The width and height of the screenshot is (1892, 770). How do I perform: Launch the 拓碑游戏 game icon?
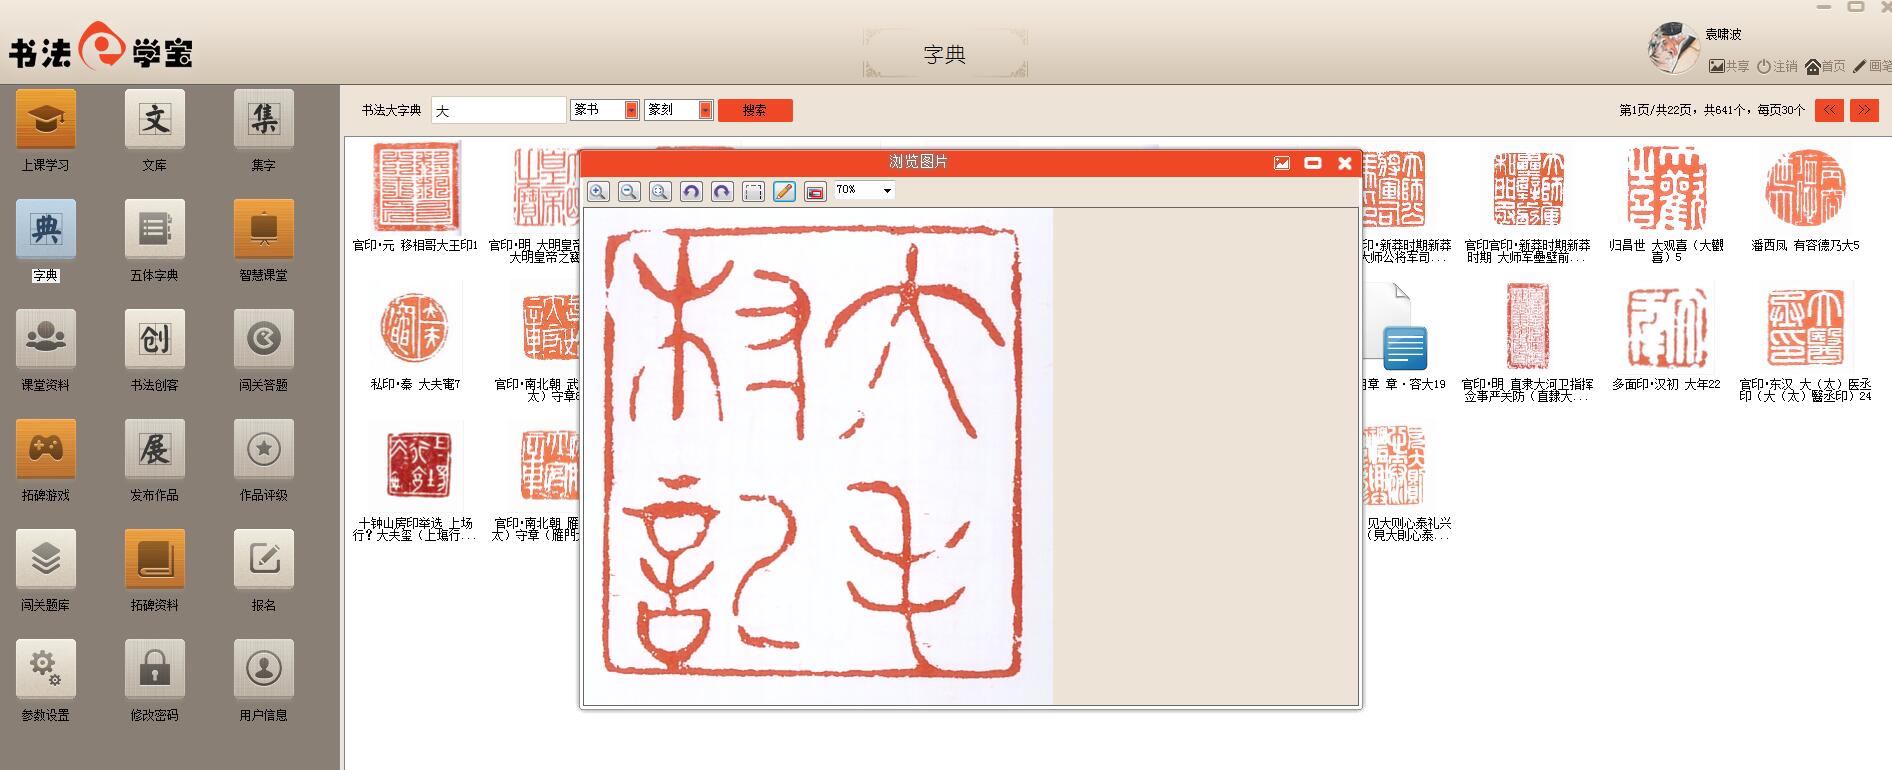(x=46, y=450)
